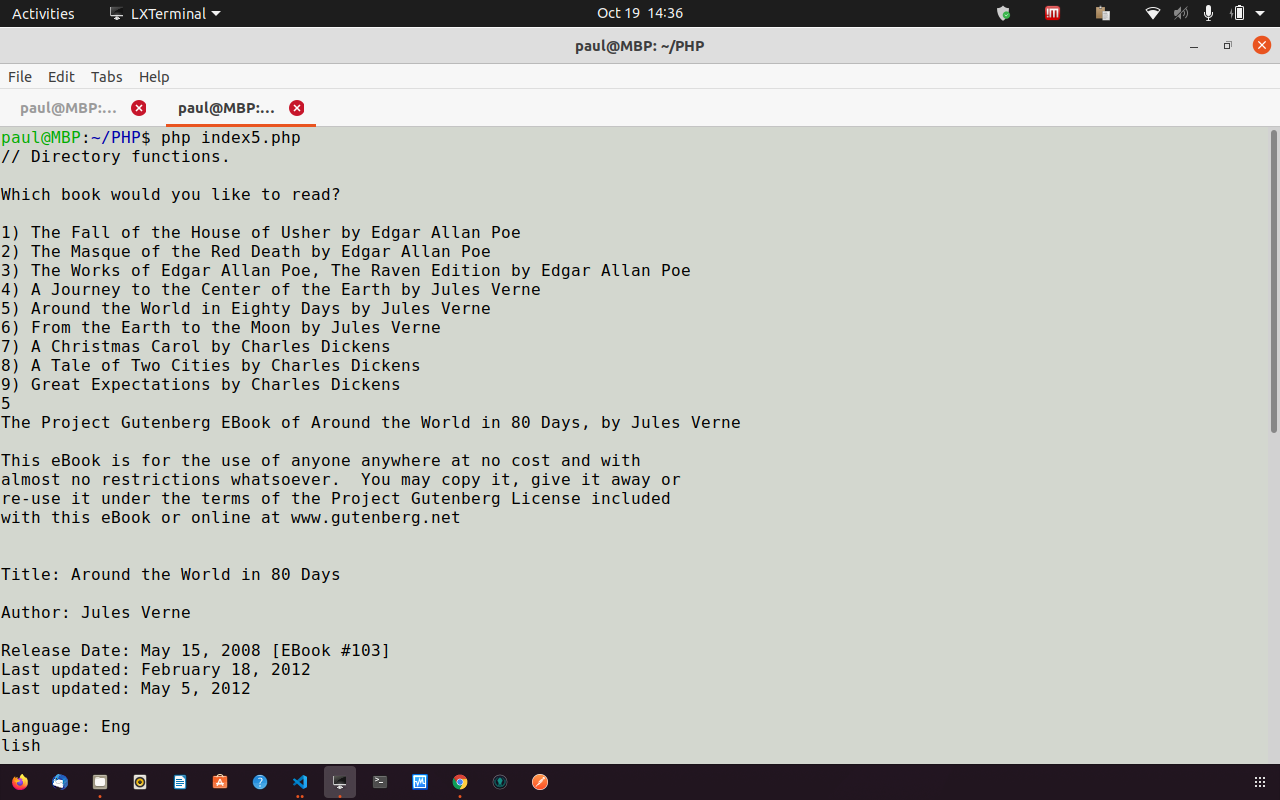Open the Tabs menu

[x=106, y=77]
